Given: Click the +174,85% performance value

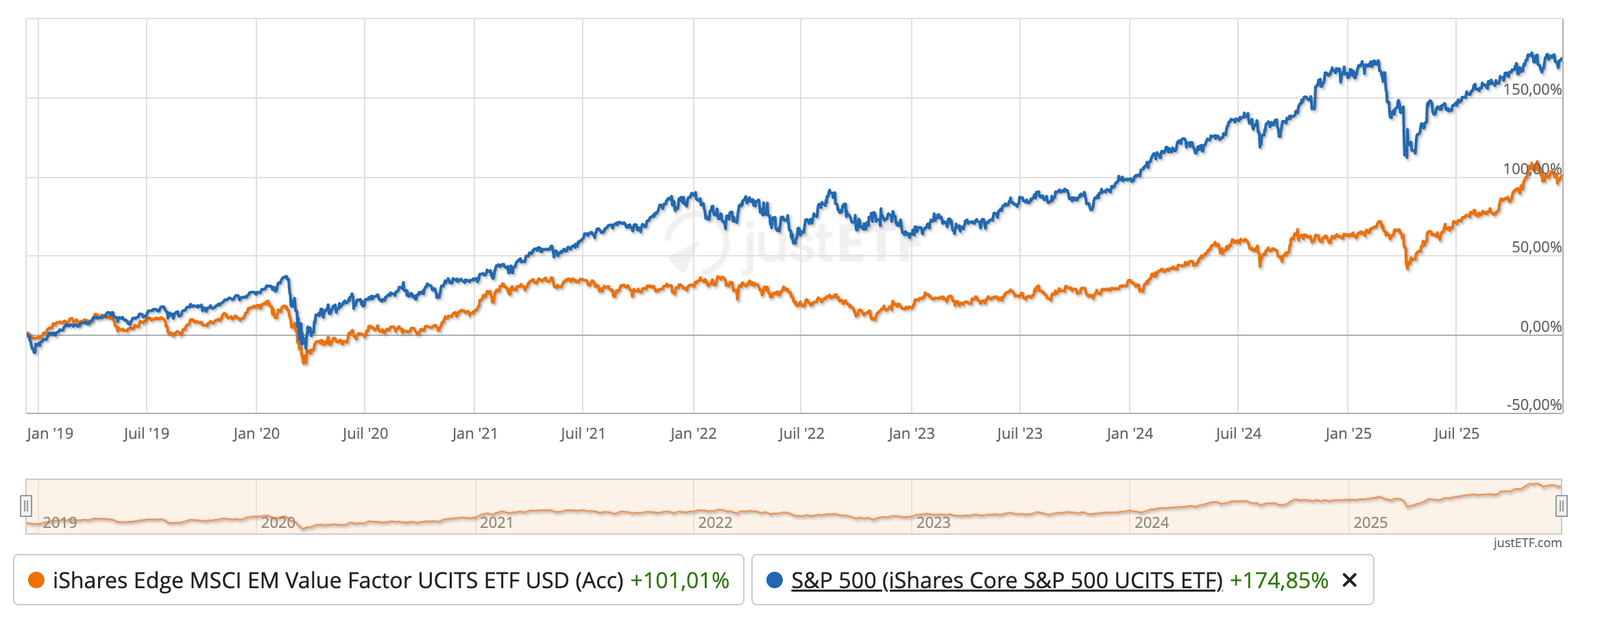Looking at the screenshot, I should [x=1278, y=581].
